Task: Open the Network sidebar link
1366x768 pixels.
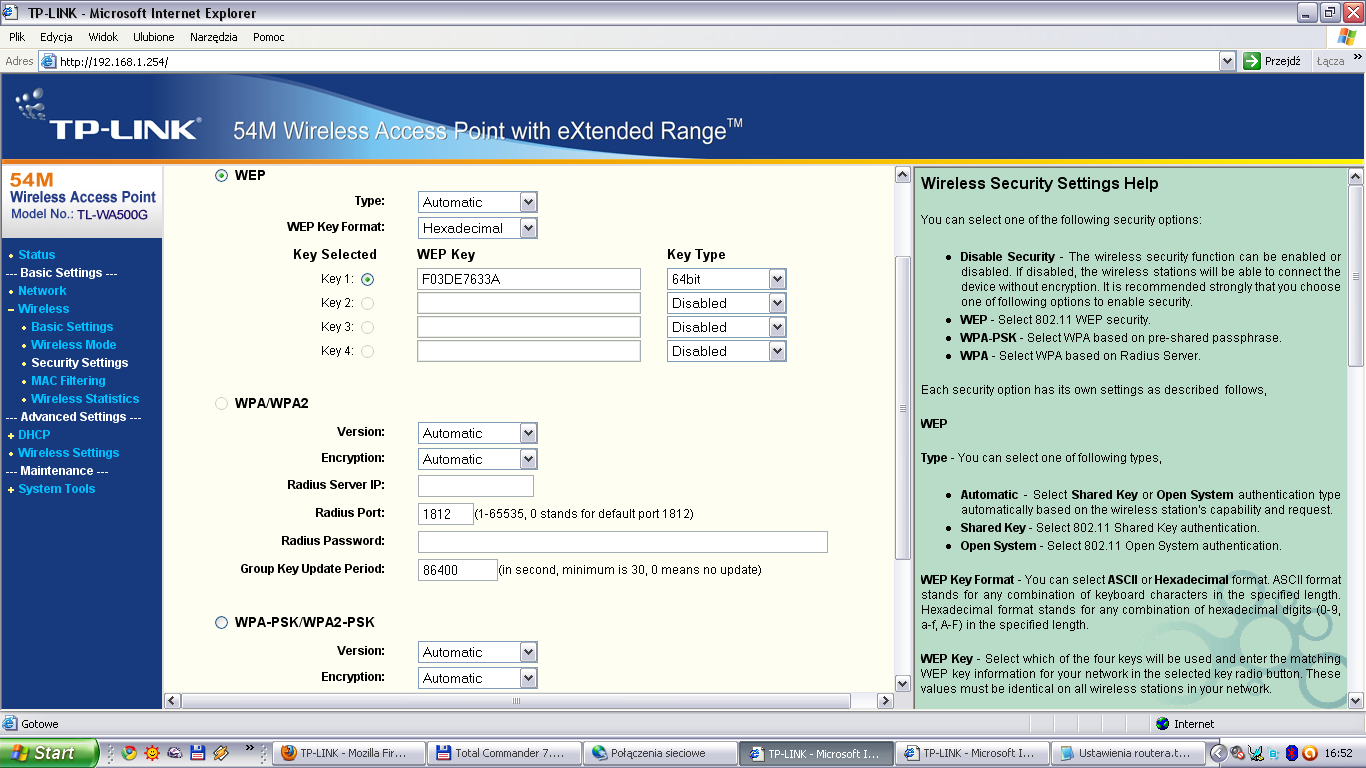Action: 42,291
